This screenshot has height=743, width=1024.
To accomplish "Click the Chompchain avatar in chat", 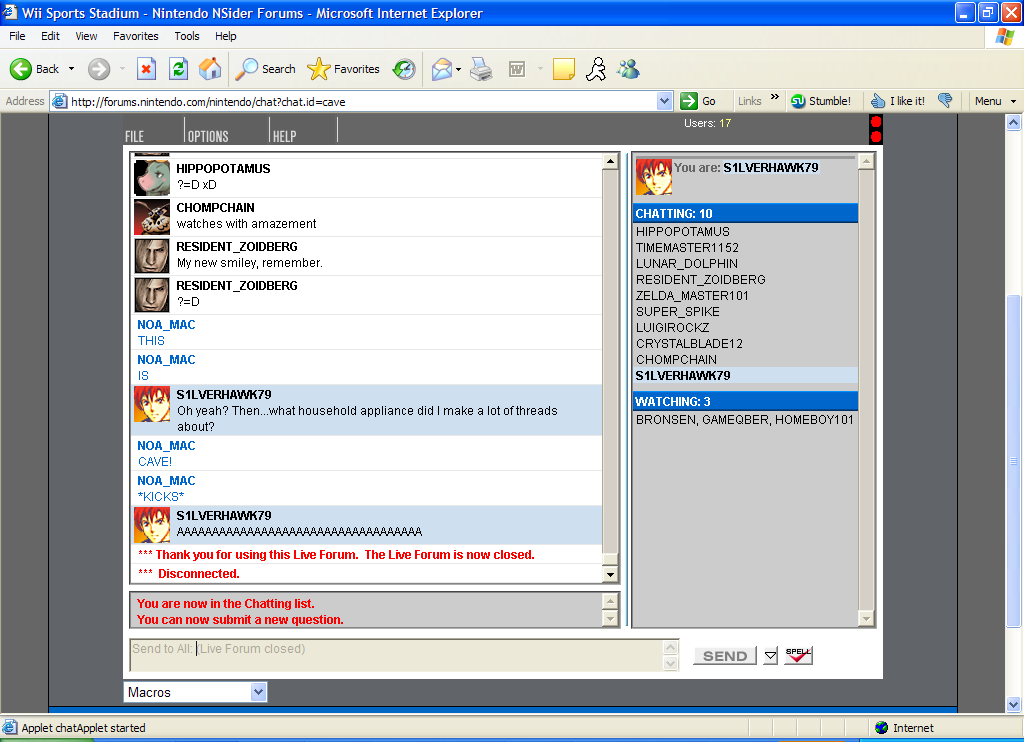I will click(152, 217).
